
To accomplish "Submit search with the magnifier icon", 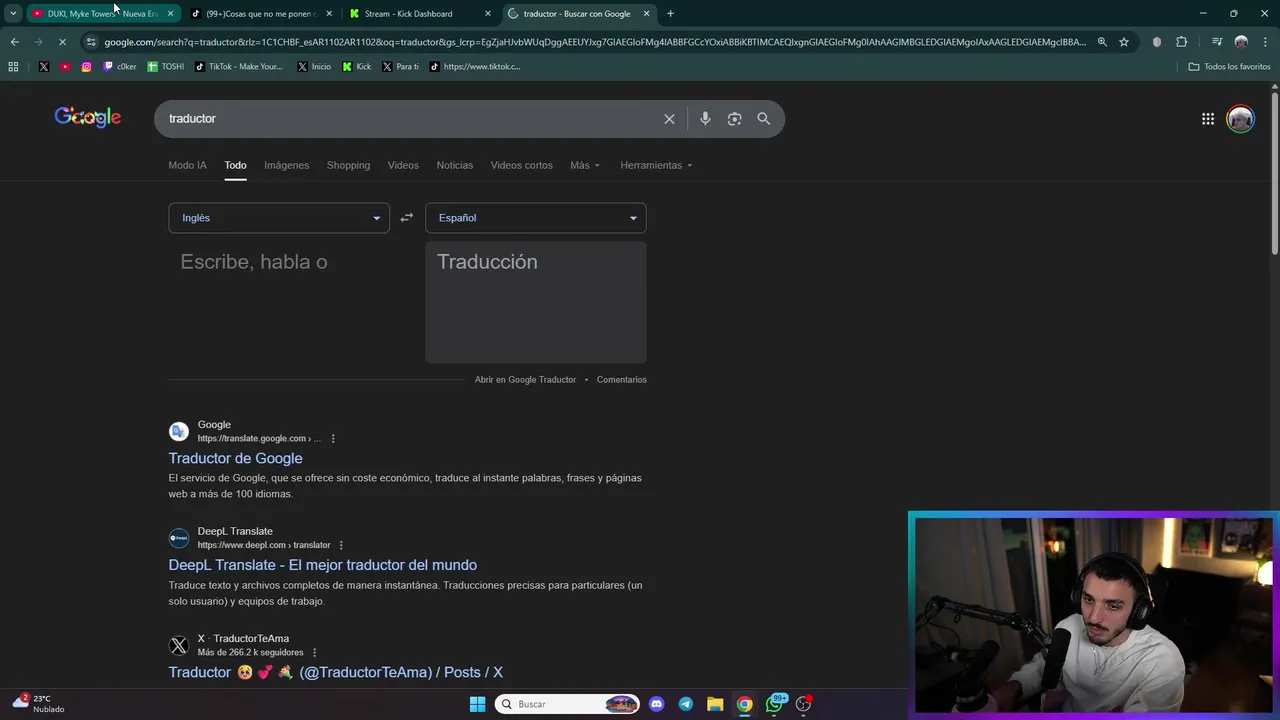I will point(763,119).
